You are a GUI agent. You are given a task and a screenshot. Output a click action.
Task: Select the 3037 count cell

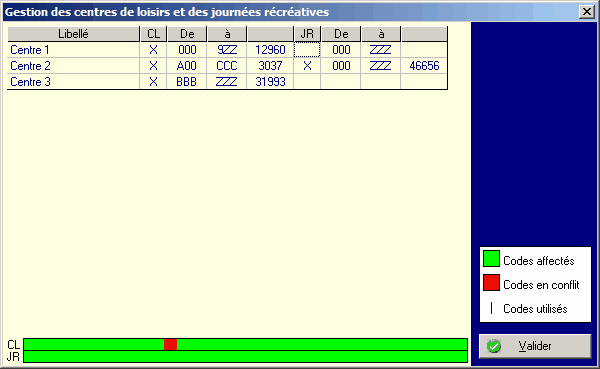(270, 66)
